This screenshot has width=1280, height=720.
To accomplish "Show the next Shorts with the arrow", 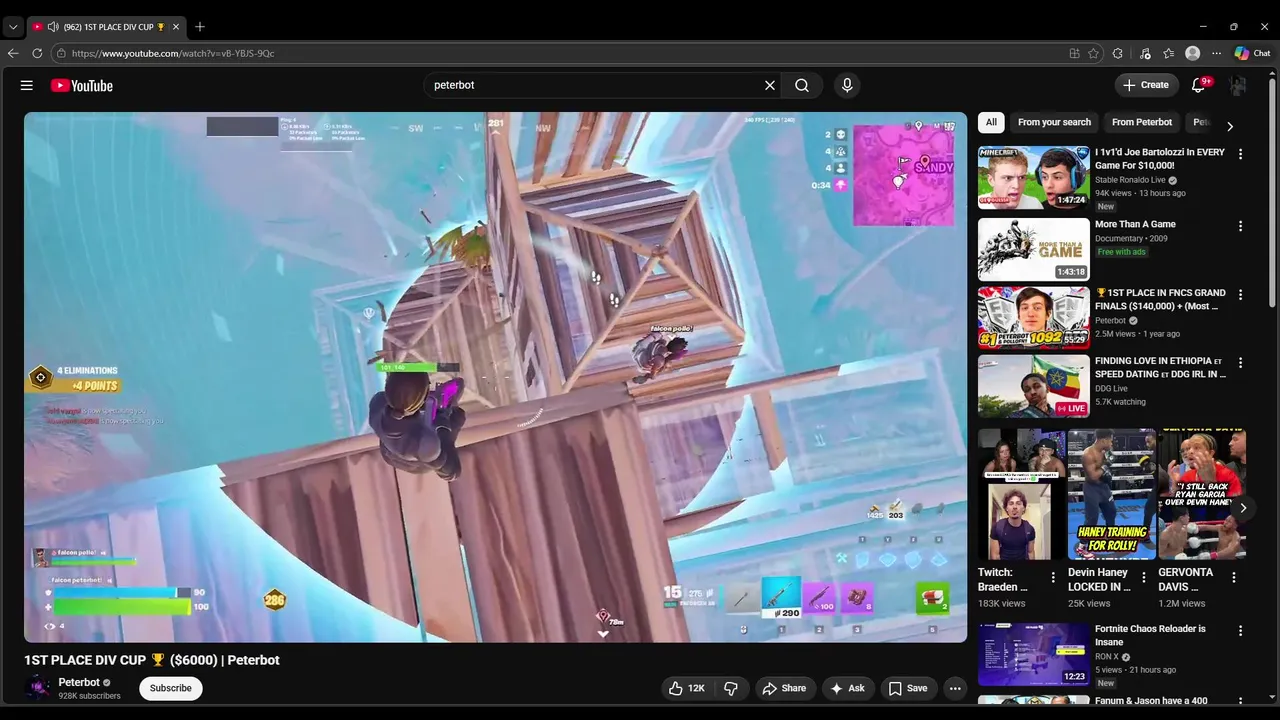I will tap(1243, 508).
